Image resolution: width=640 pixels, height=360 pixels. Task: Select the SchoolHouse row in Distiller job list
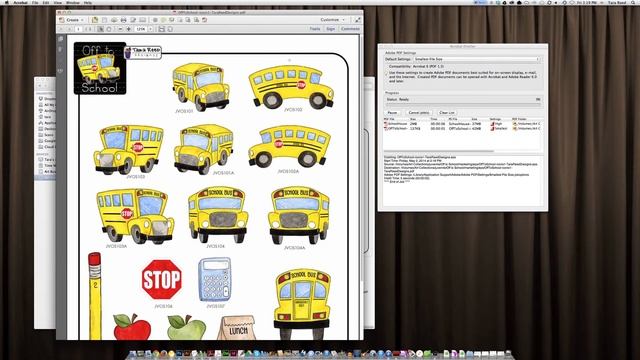(x=463, y=124)
